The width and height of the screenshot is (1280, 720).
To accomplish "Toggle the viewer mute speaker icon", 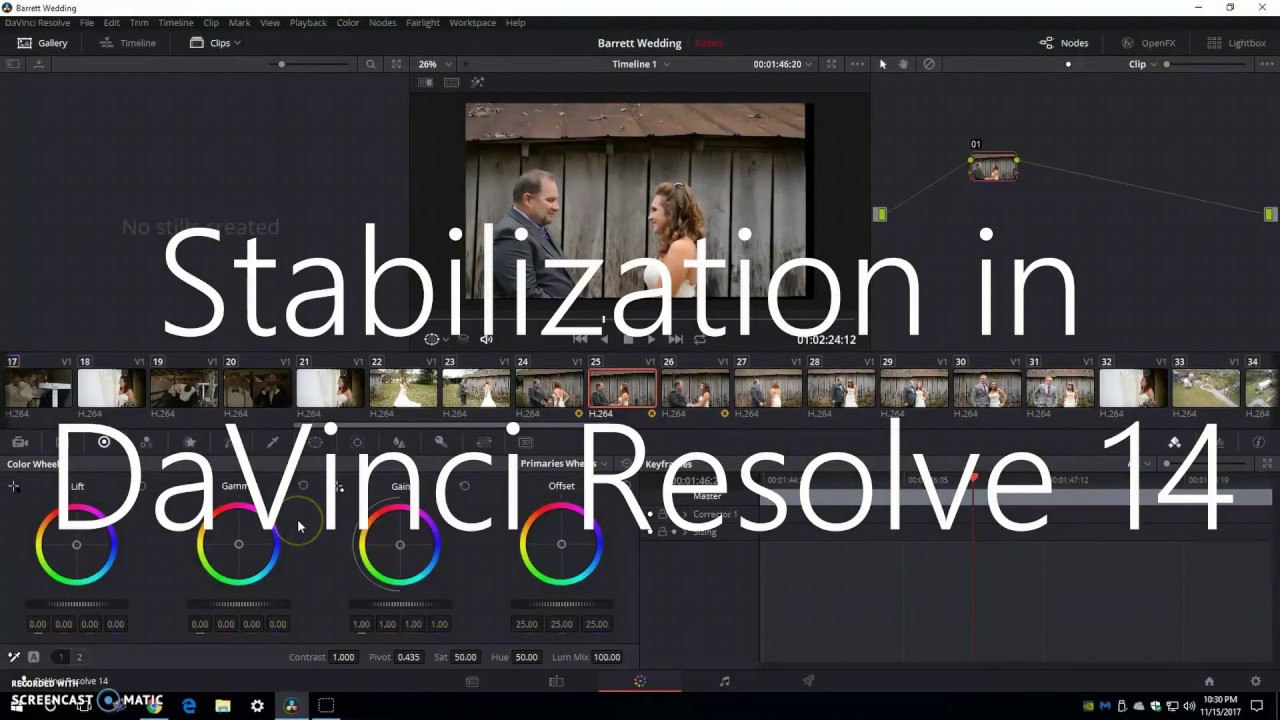I will pyautogui.click(x=486, y=339).
